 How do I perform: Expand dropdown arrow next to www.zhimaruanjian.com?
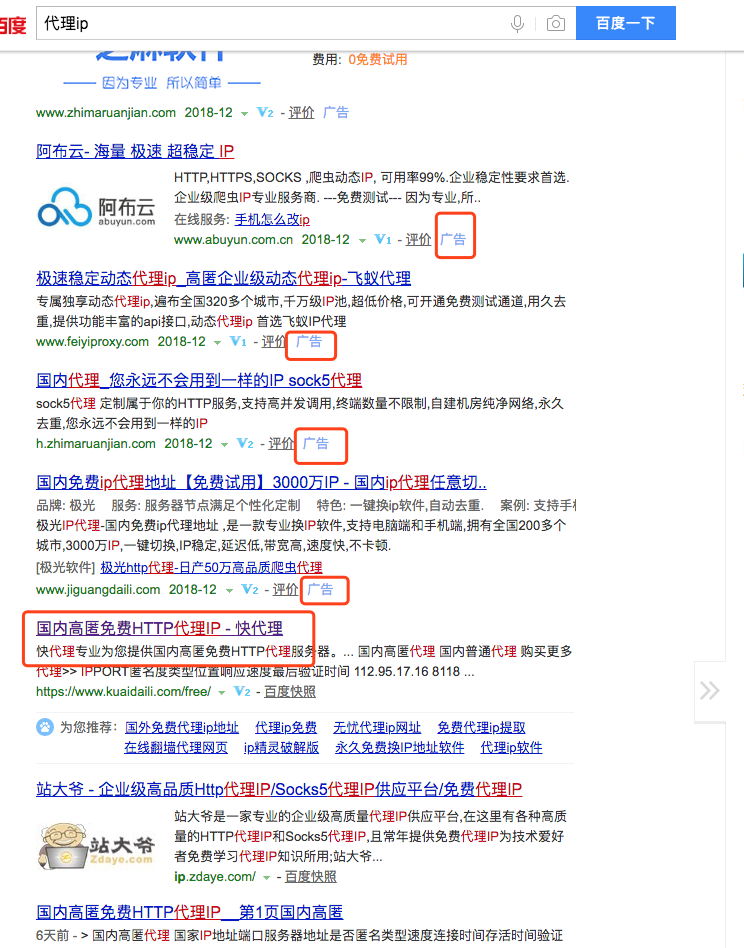pyautogui.click(x=244, y=114)
